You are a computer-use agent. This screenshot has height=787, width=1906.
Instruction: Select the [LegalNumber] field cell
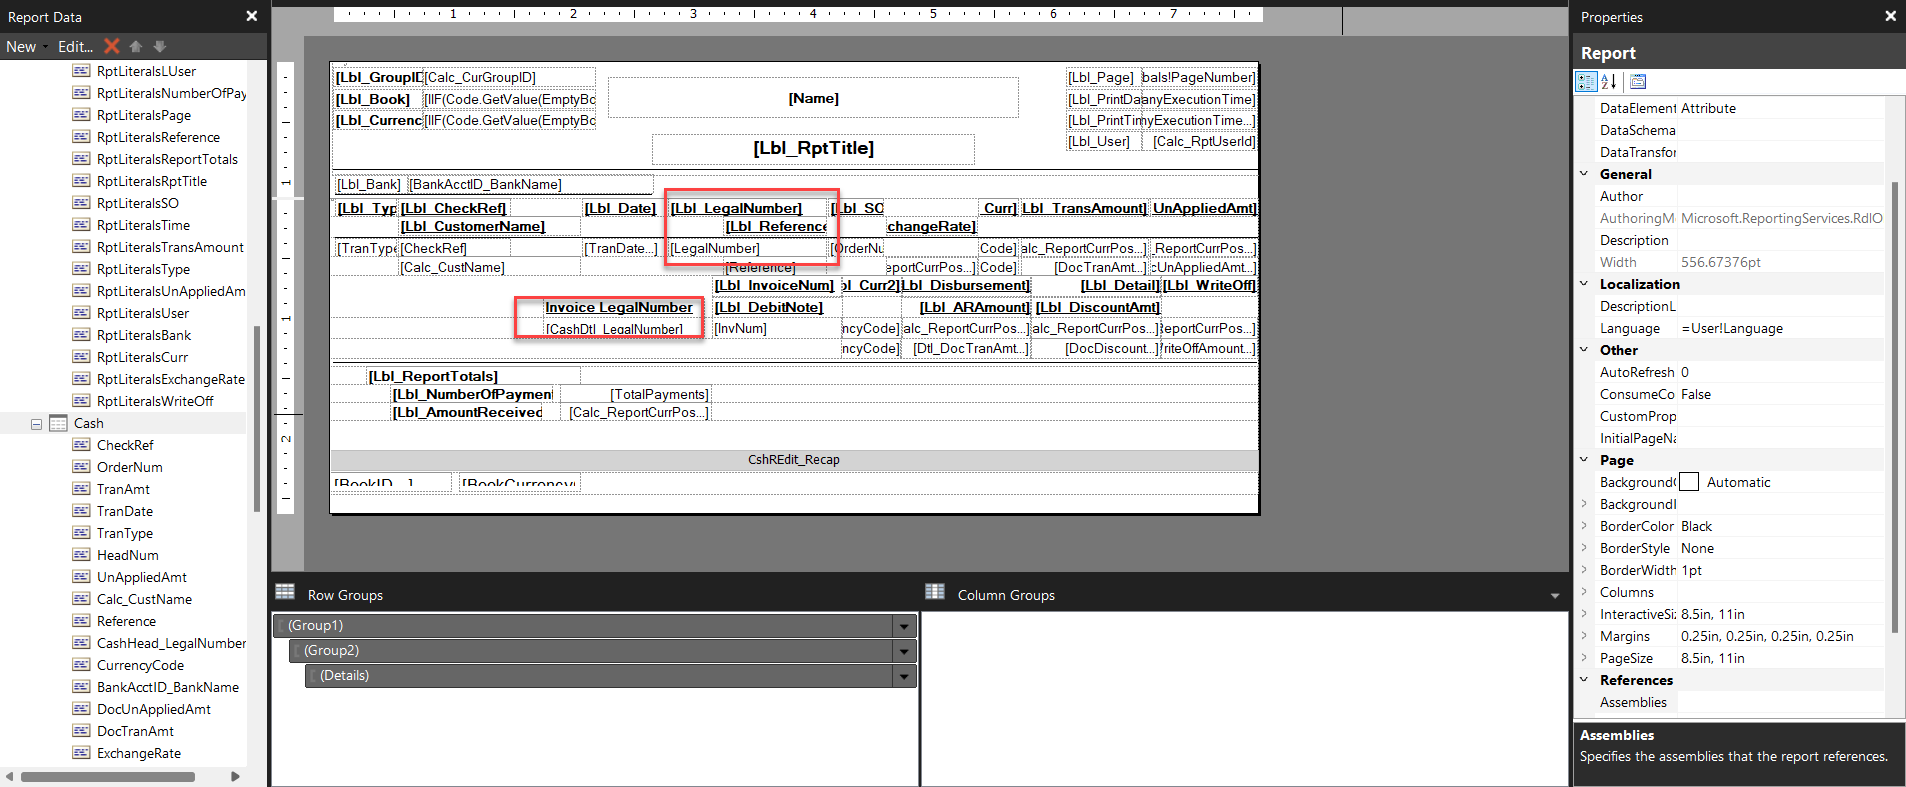coord(748,249)
